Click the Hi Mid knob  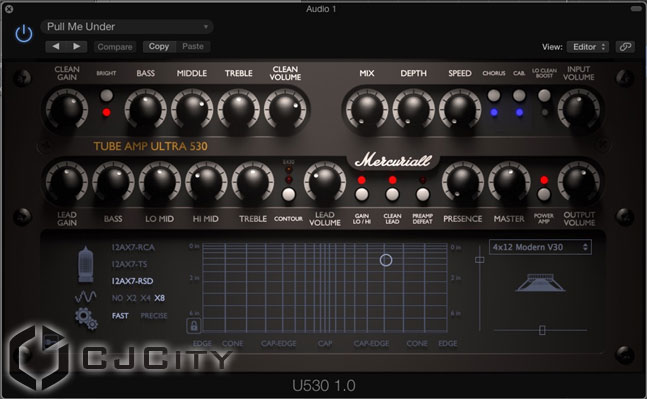(x=206, y=182)
